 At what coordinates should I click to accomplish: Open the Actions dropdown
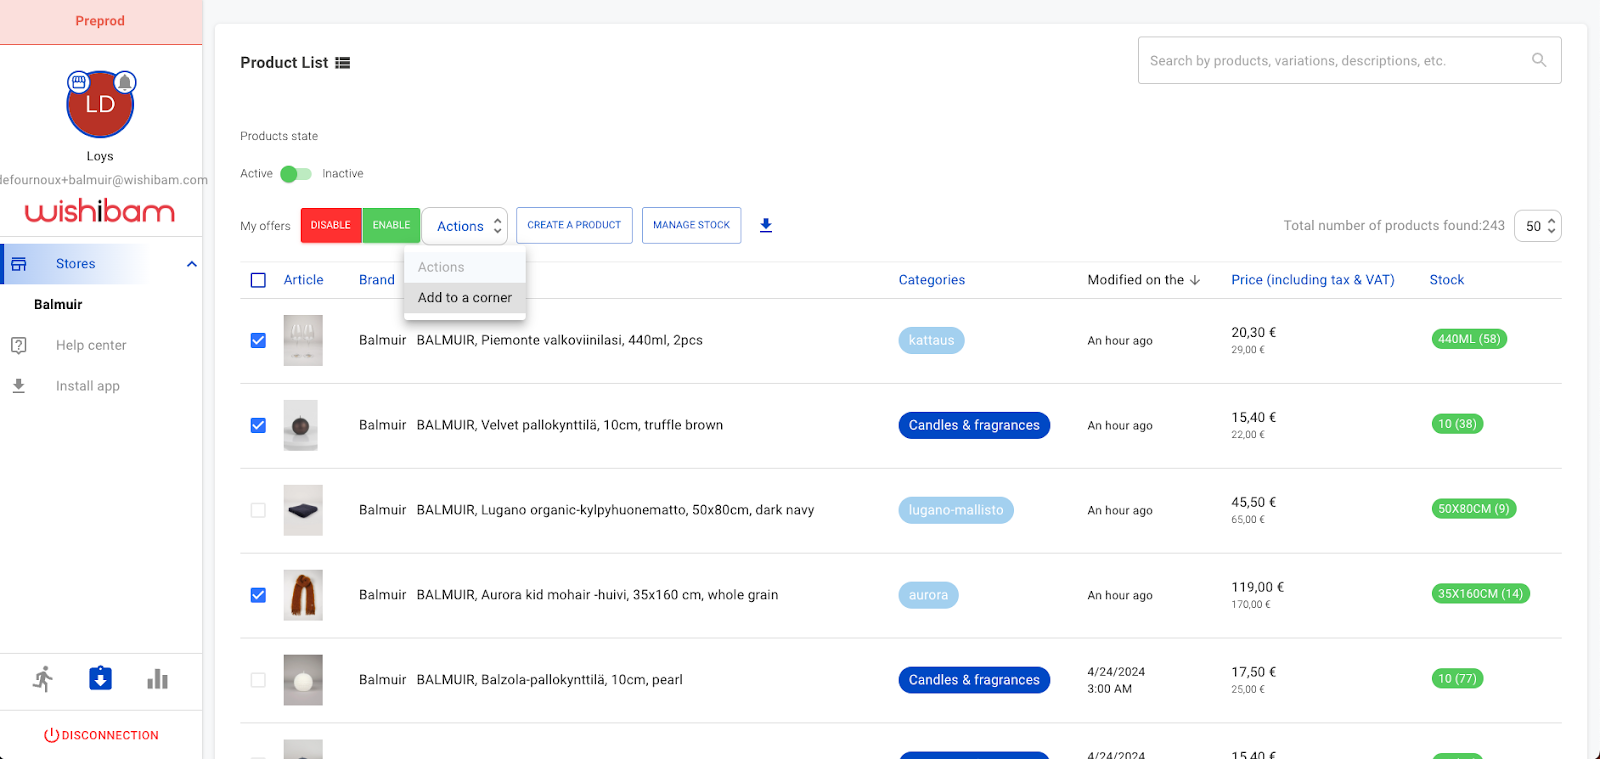point(465,226)
